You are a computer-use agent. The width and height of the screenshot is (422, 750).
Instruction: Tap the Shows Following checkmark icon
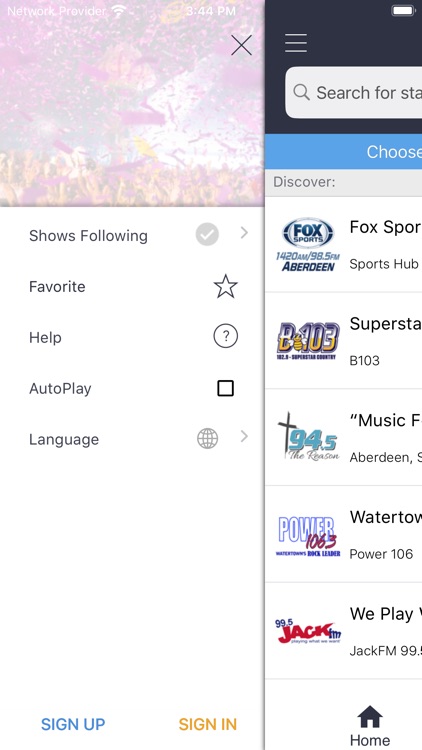pyautogui.click(x=207, y=234)
